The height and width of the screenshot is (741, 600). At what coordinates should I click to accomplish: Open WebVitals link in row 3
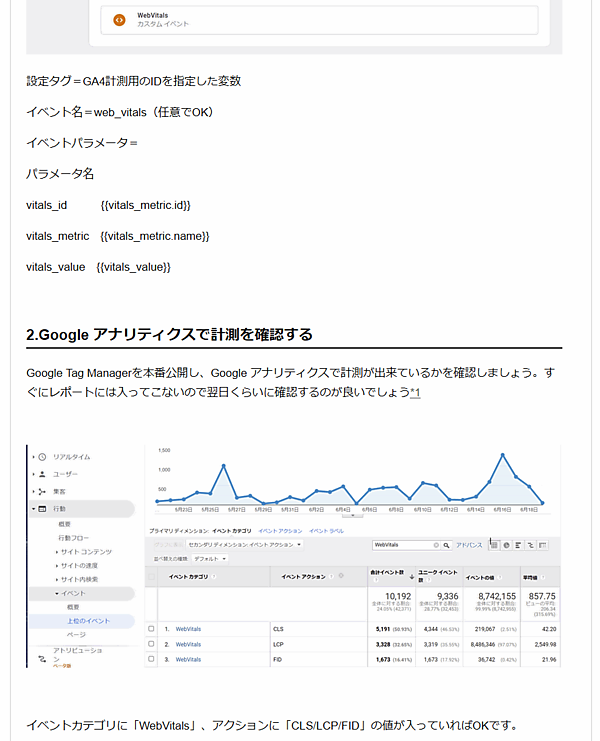click(x=188, y=659)
